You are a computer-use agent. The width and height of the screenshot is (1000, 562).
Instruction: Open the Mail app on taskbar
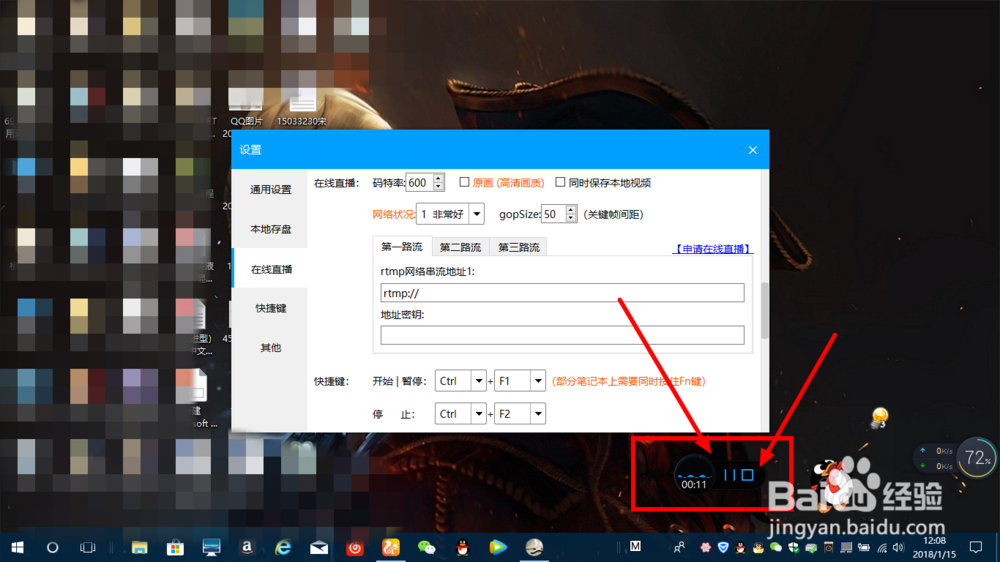[319, 547]
